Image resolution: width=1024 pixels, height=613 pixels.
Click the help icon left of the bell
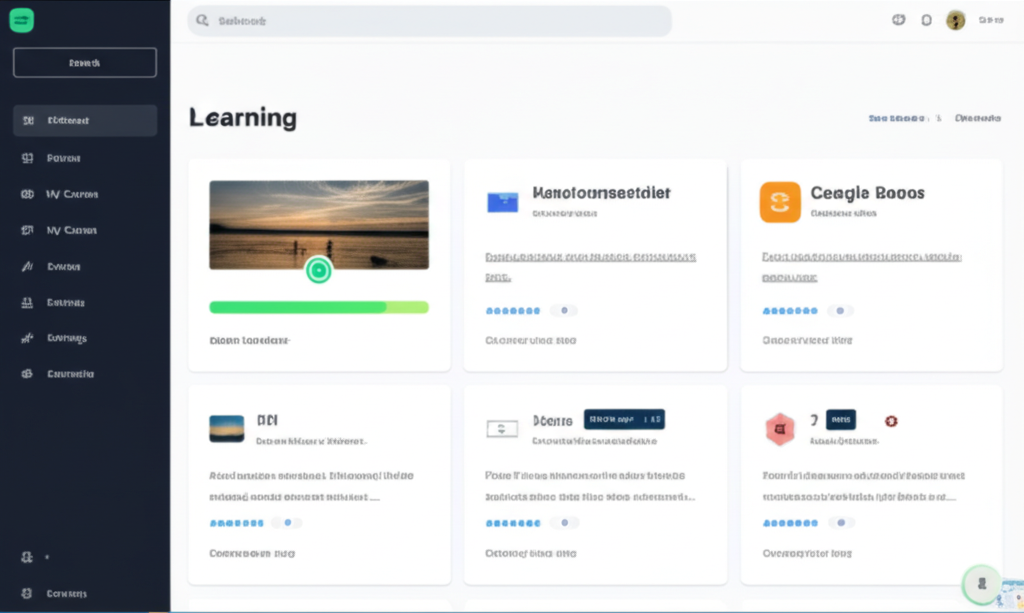point(897,20)
